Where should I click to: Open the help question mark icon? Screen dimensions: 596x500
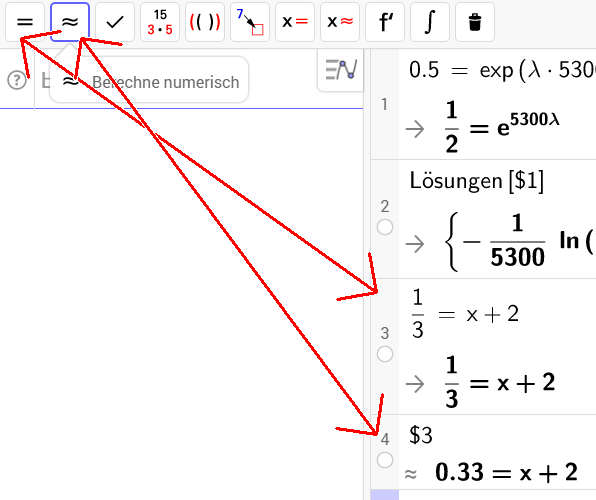point(17,80)
